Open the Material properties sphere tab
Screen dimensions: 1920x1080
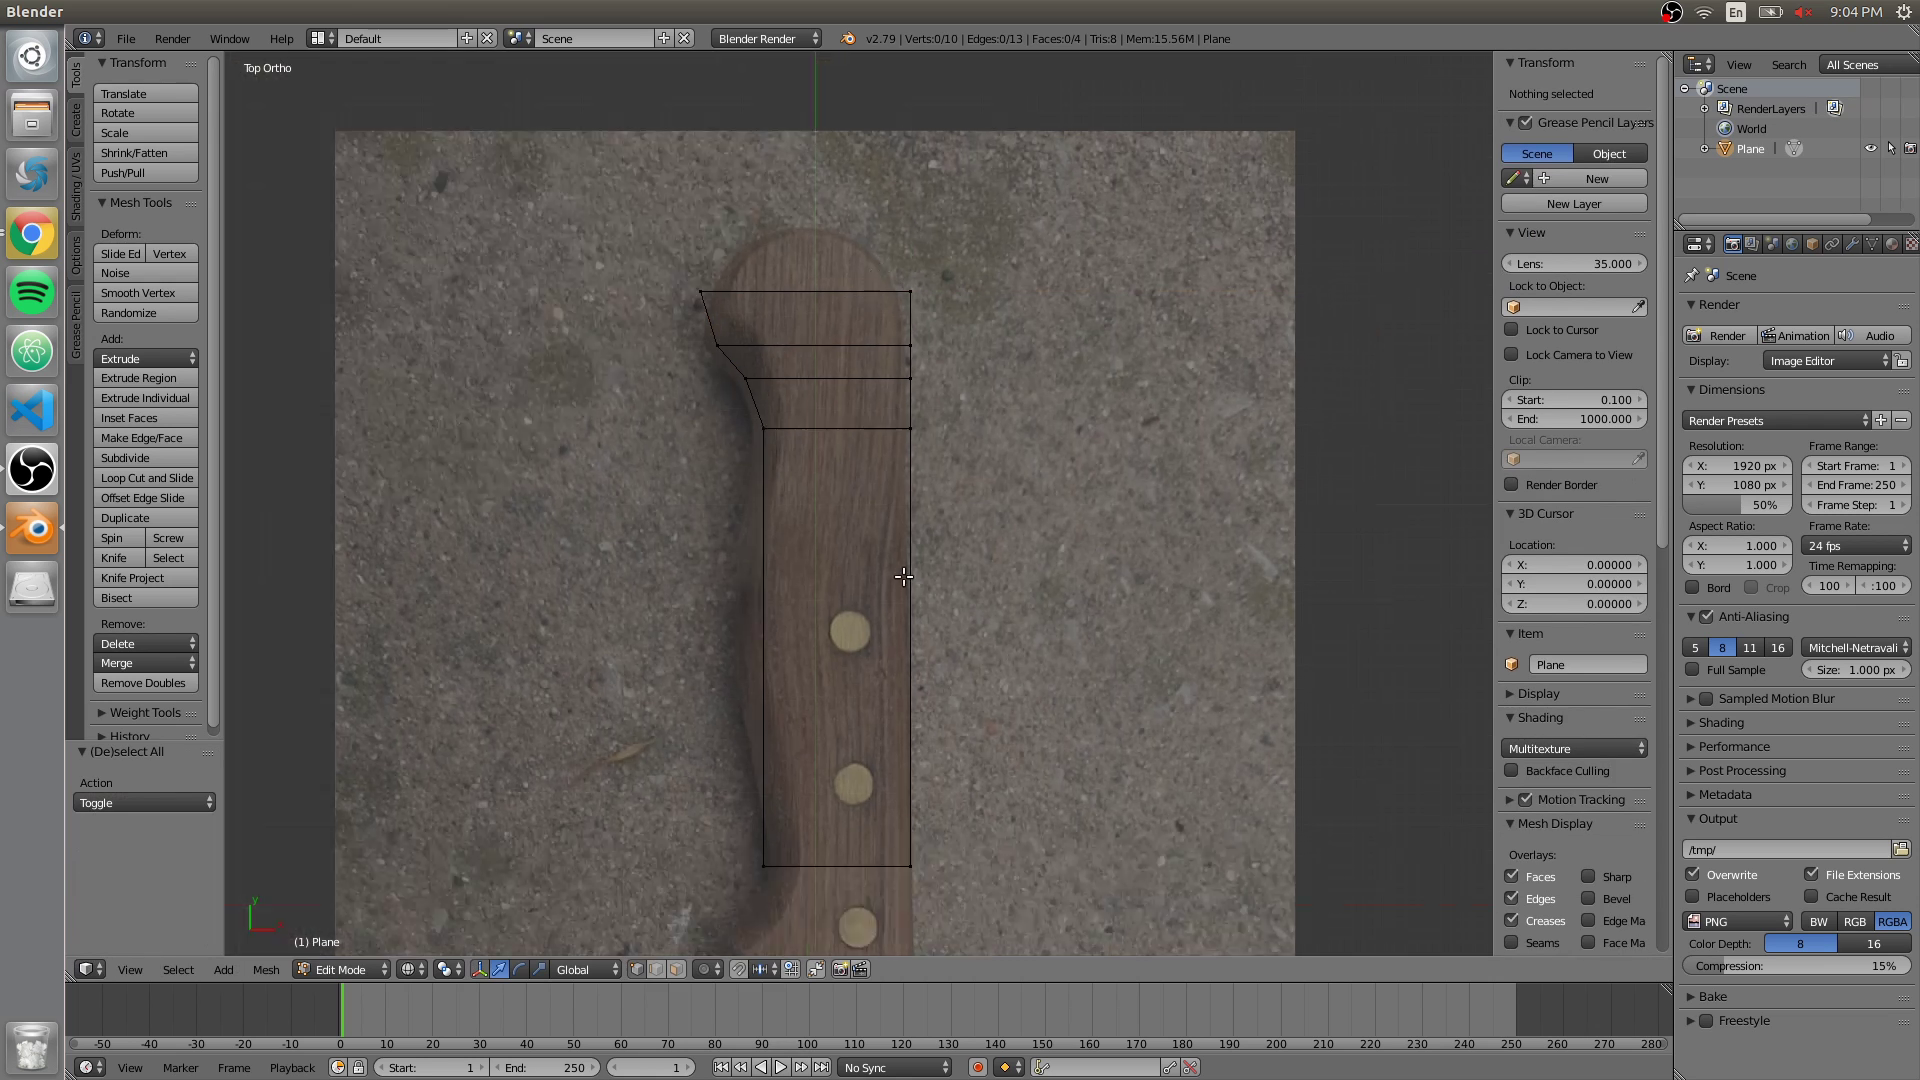click(1892, 244)
